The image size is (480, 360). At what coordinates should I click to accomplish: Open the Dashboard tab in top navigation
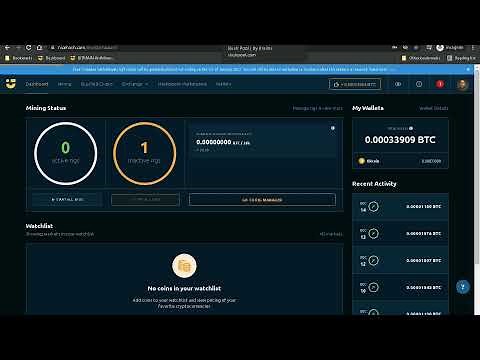(x=37, y=84)
